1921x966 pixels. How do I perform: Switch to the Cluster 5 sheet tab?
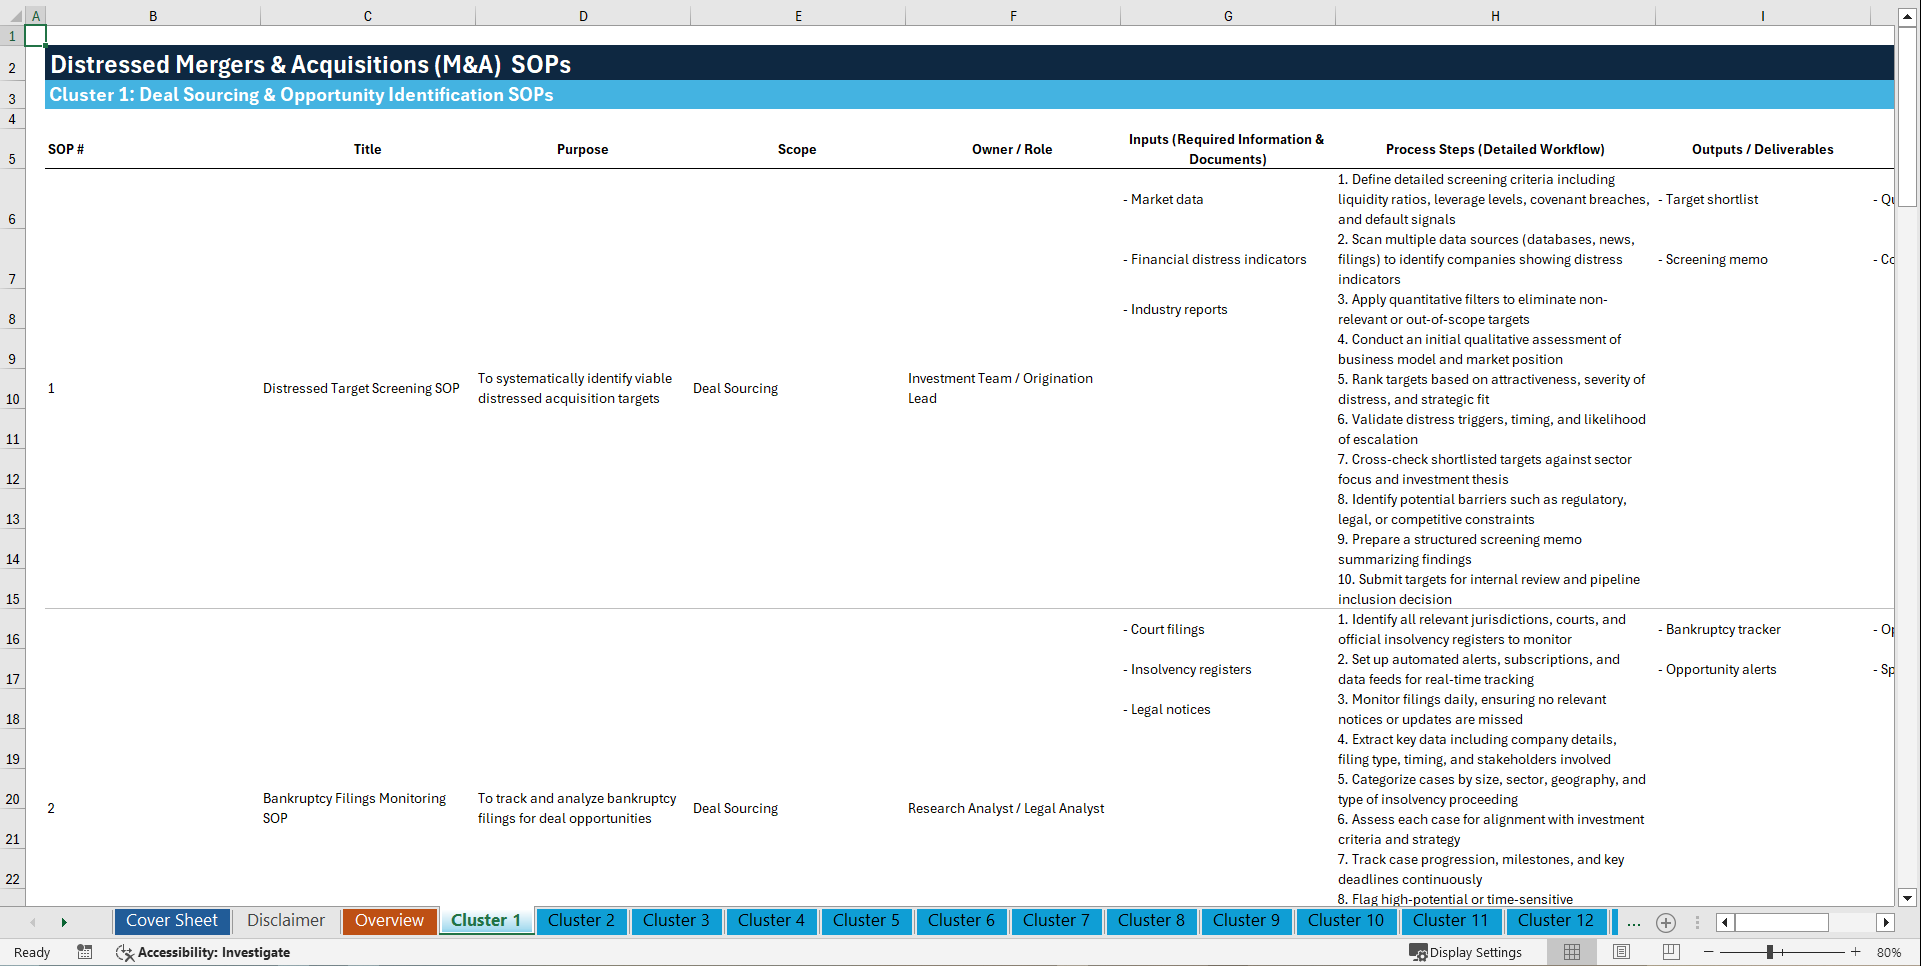[x=866, y=921]
